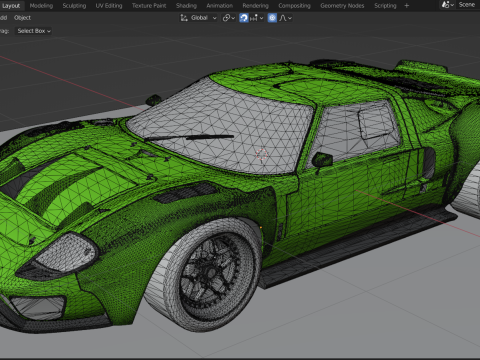This screenshot has width=480, height=360.
Task: Open the pivot point dropdown
Action: click(x=229, y=18)
